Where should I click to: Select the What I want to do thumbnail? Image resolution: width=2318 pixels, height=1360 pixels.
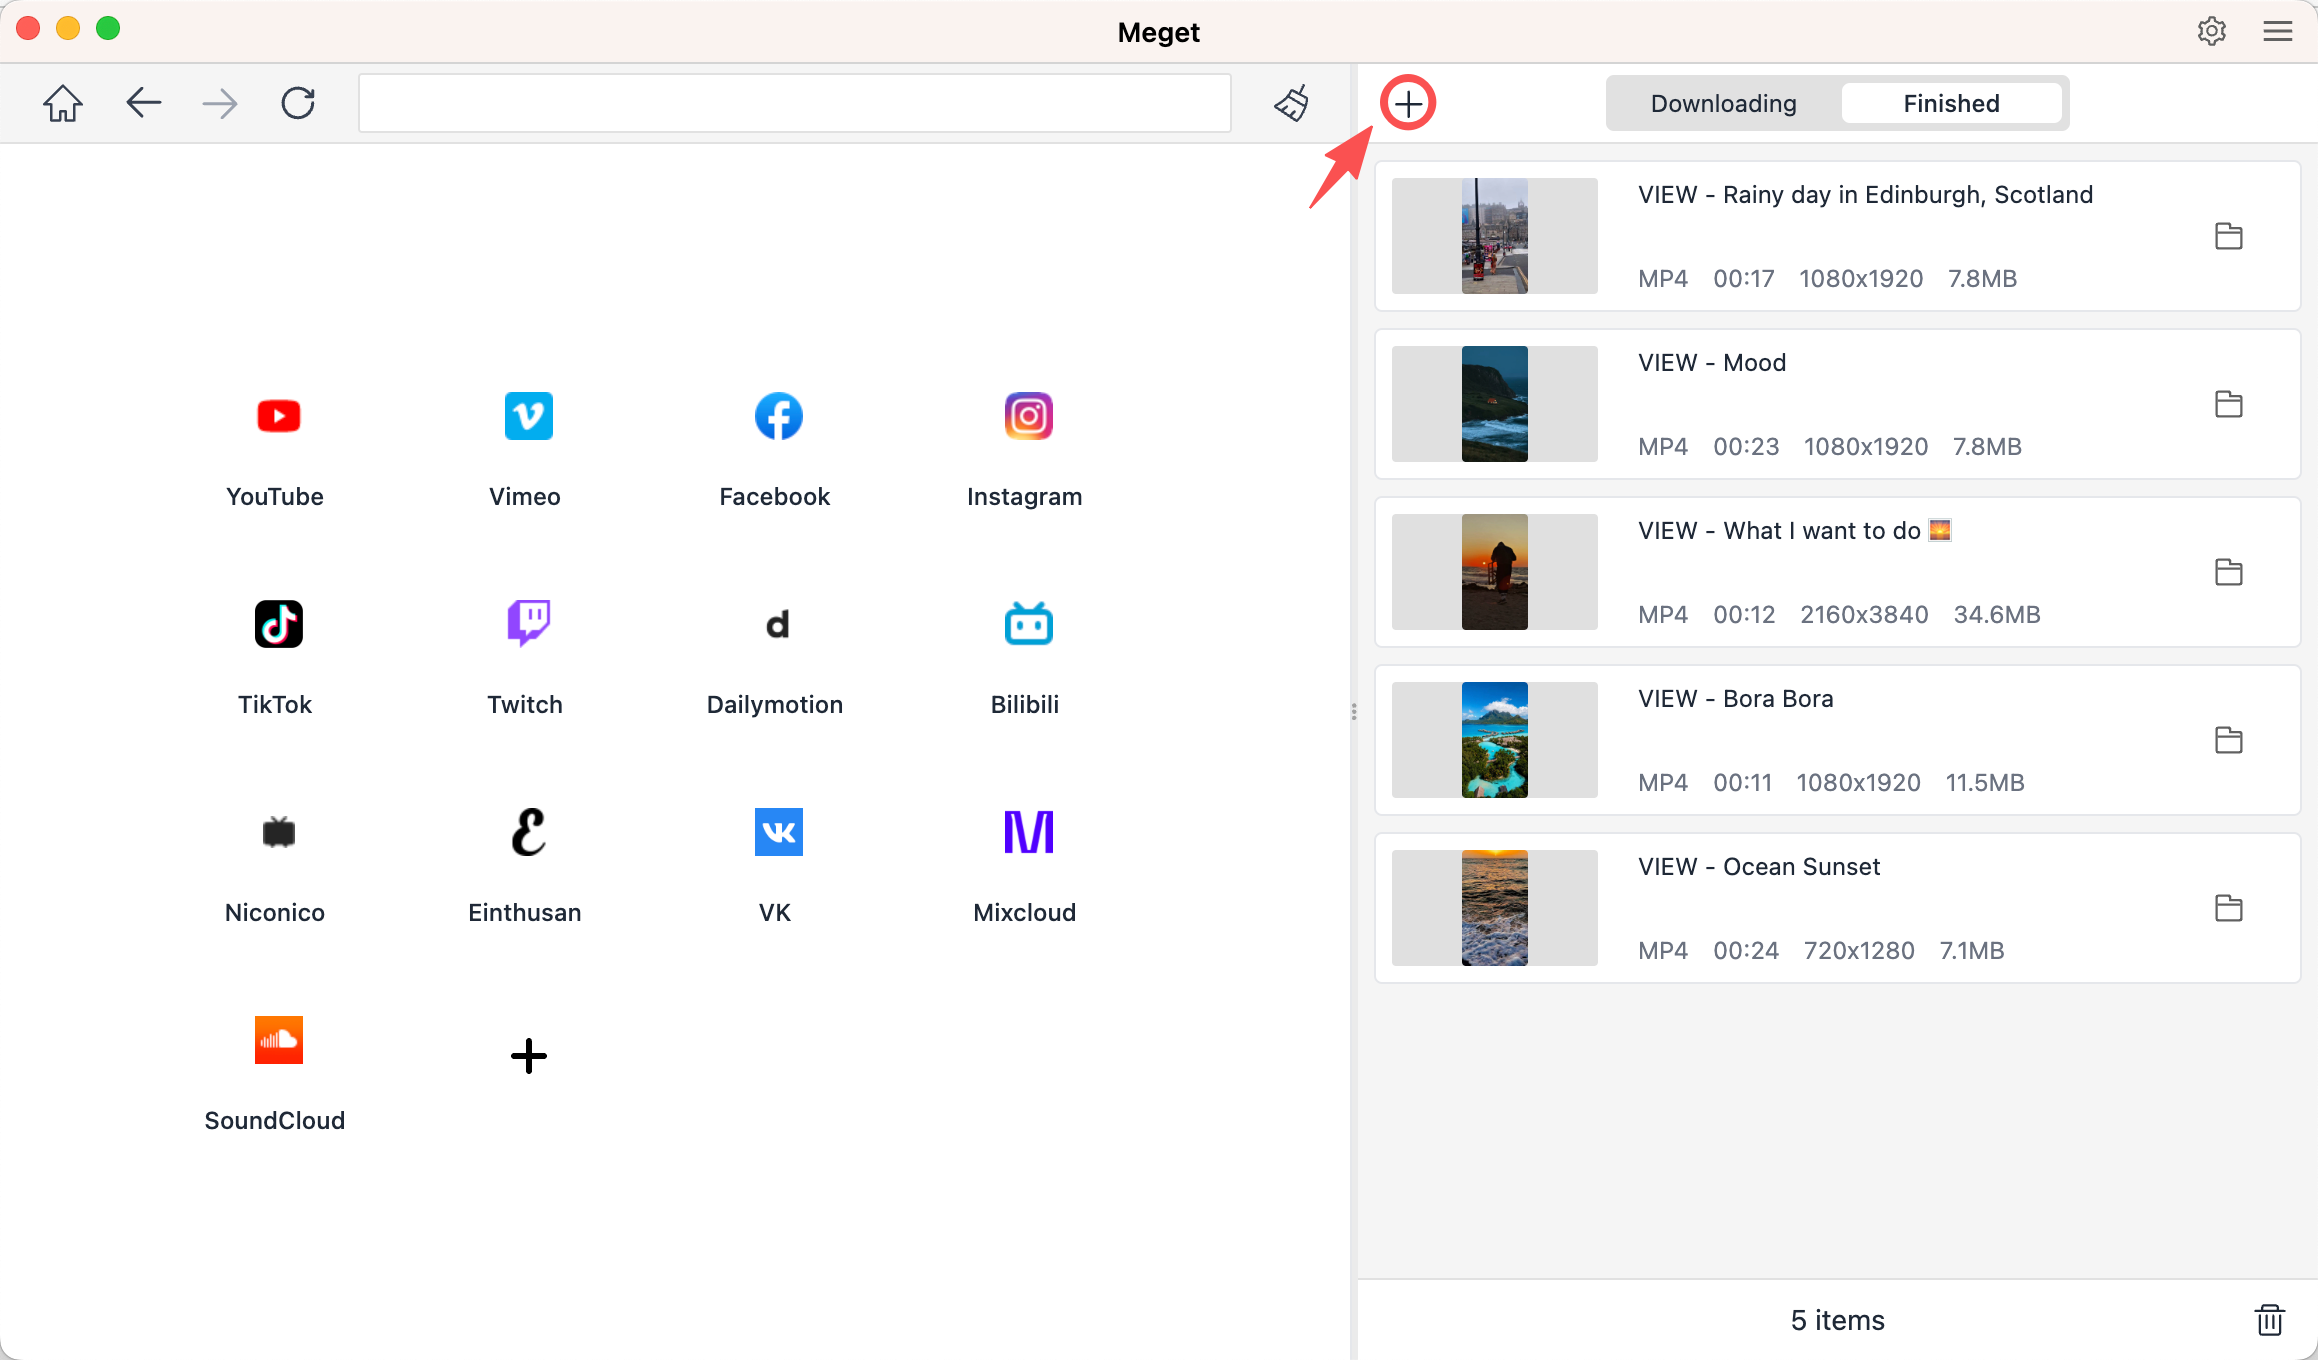click(1495, 572)
